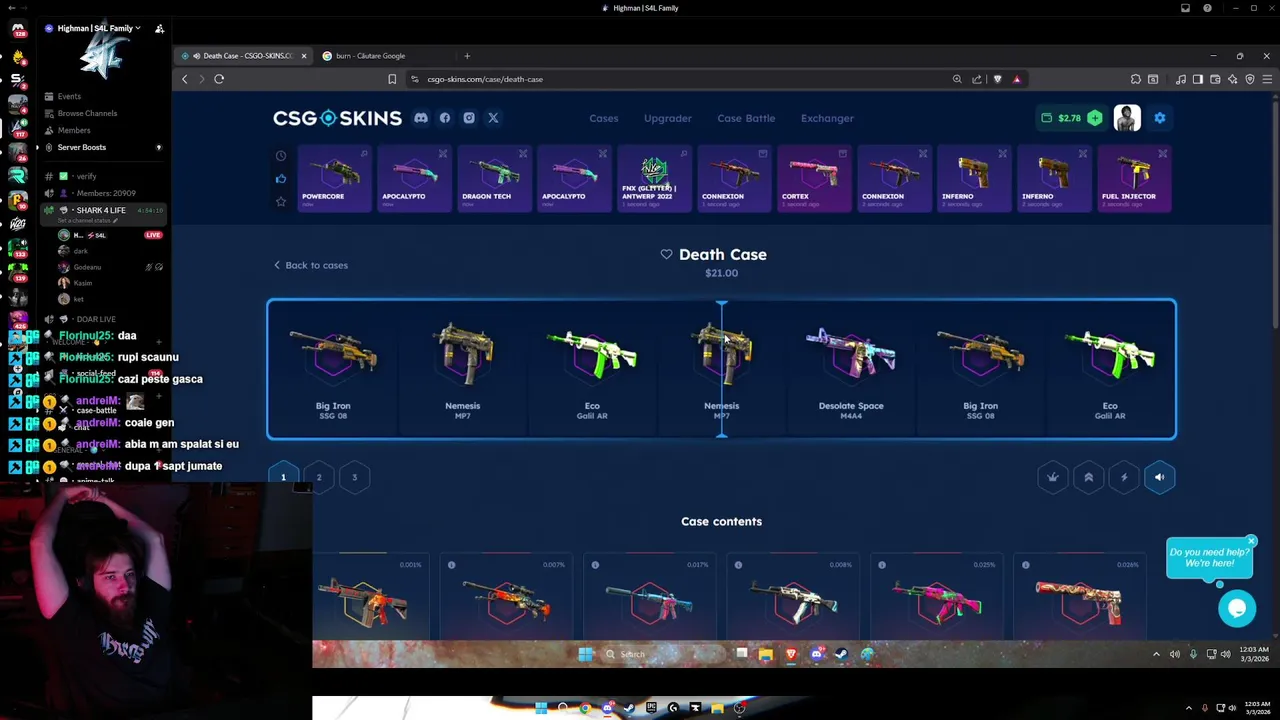Screen dimensions: 1280x720
Task: Enable fast open lightning button
Action: 1124,477
